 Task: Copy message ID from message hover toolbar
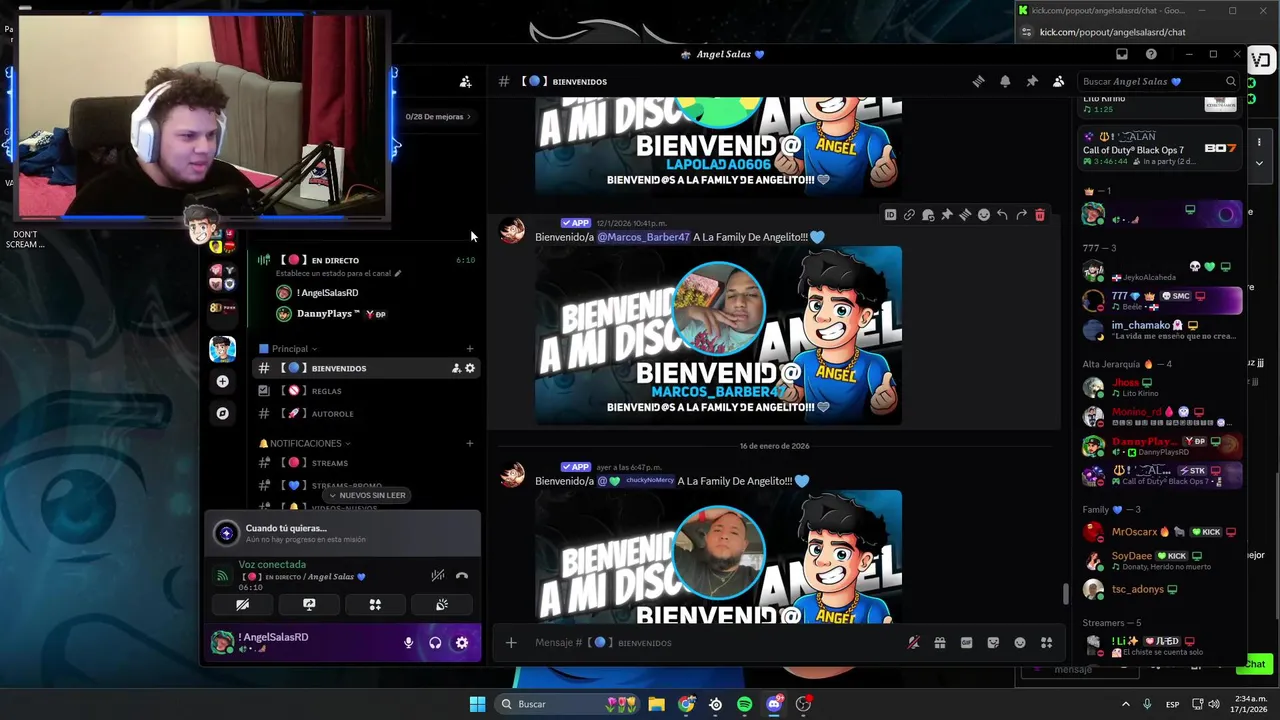[890, 215]
